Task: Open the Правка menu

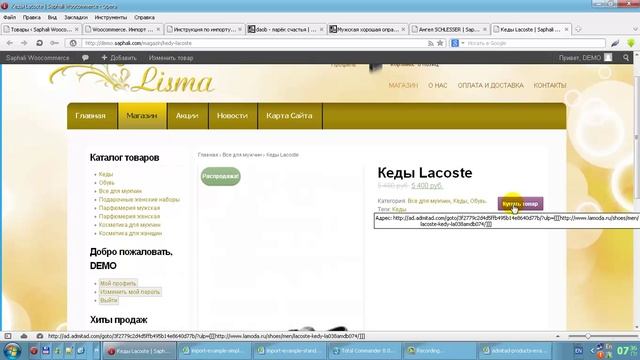Action: pos(31,18)
